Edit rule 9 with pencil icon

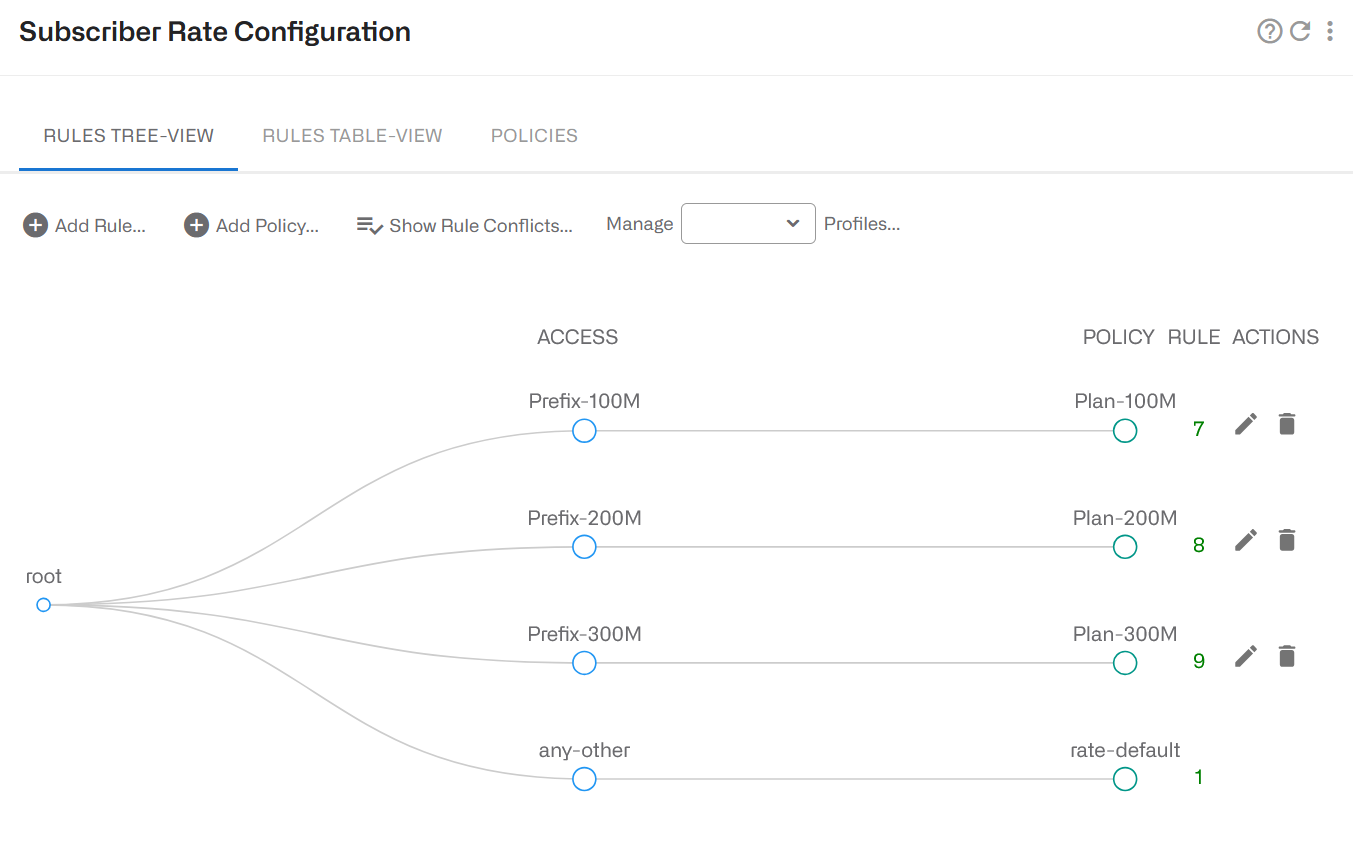(1245, 657)
